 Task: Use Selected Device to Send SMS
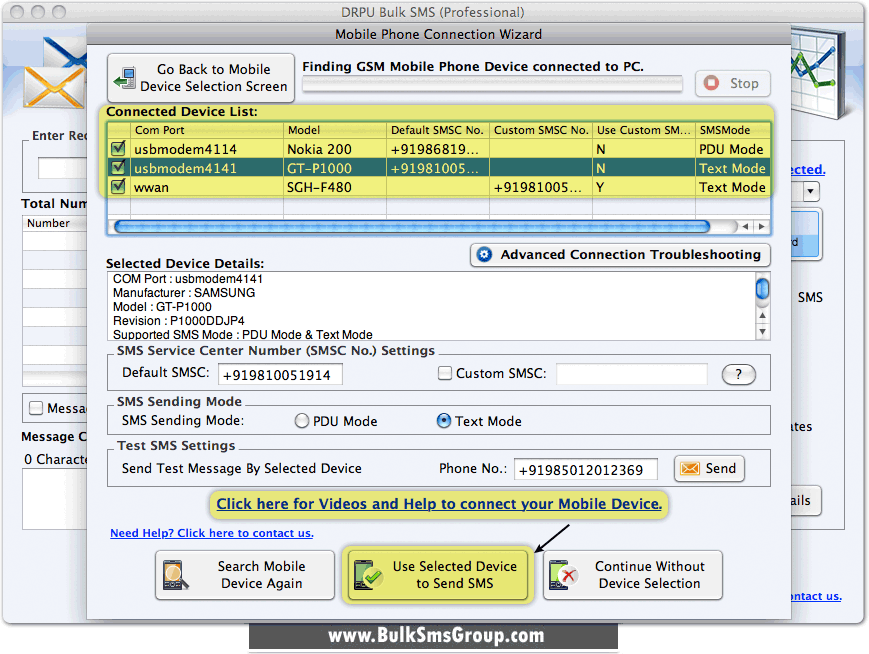(x=437, y=575)
